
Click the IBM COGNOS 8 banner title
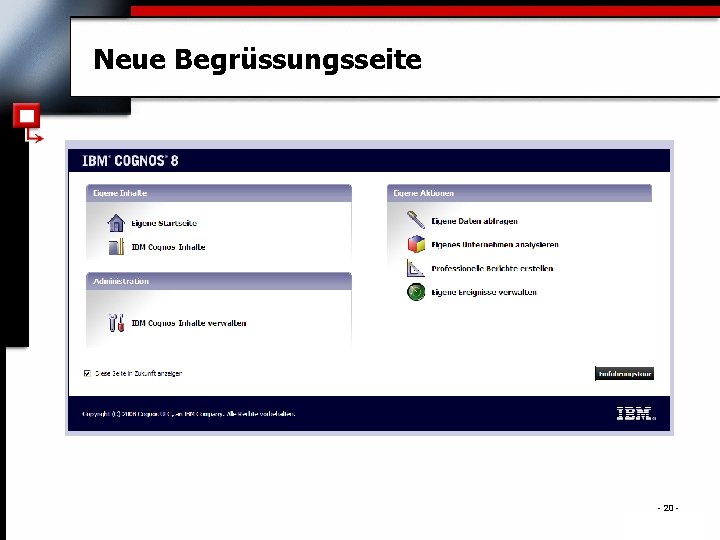[130, 161]
